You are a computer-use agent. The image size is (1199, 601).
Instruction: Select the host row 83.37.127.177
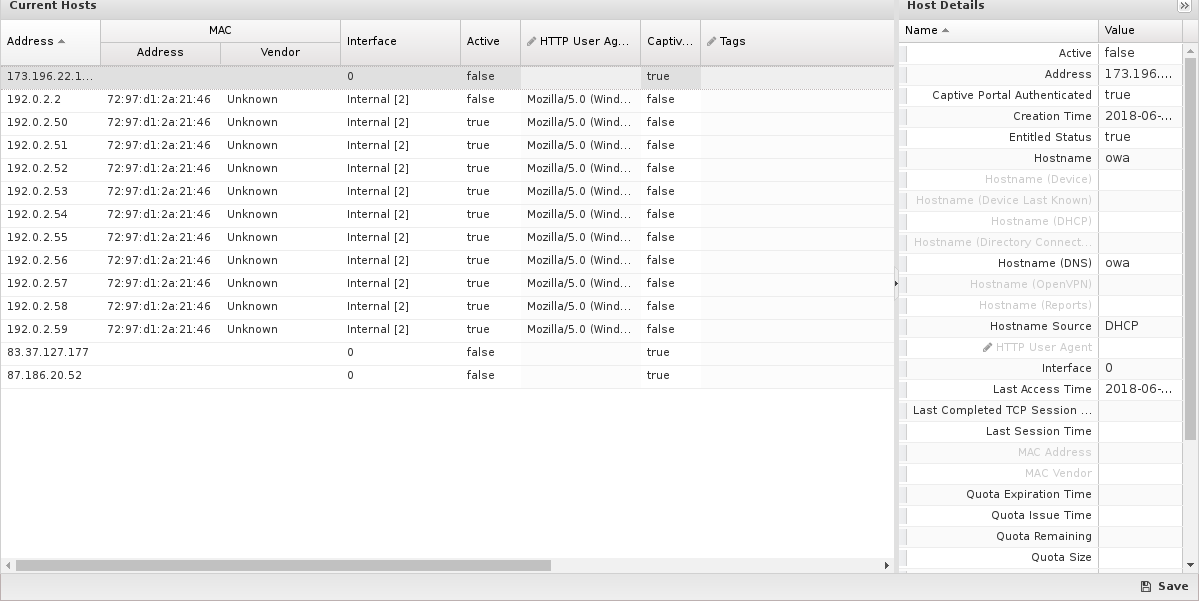(x=447, y=352)
